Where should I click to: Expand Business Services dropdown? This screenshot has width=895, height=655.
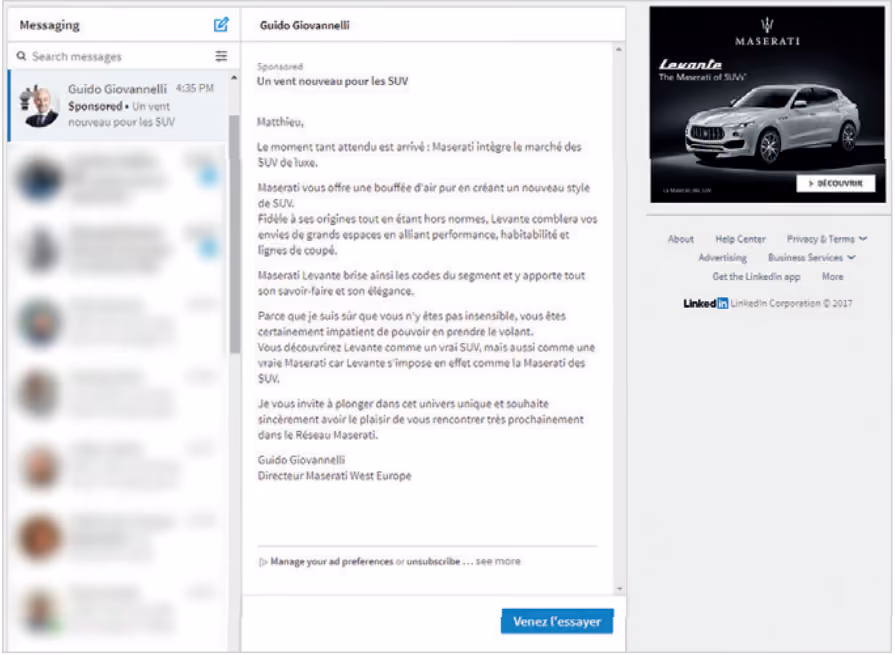tap(811, 258)
